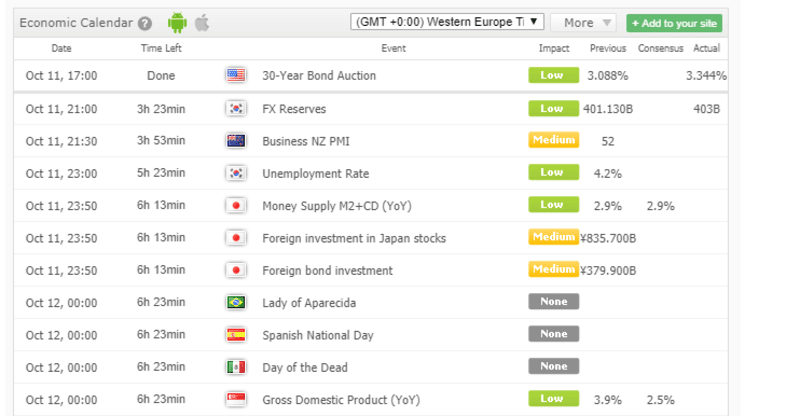Open the Foreign bond investment event
The image size is (800, 416).
(328, 271)
